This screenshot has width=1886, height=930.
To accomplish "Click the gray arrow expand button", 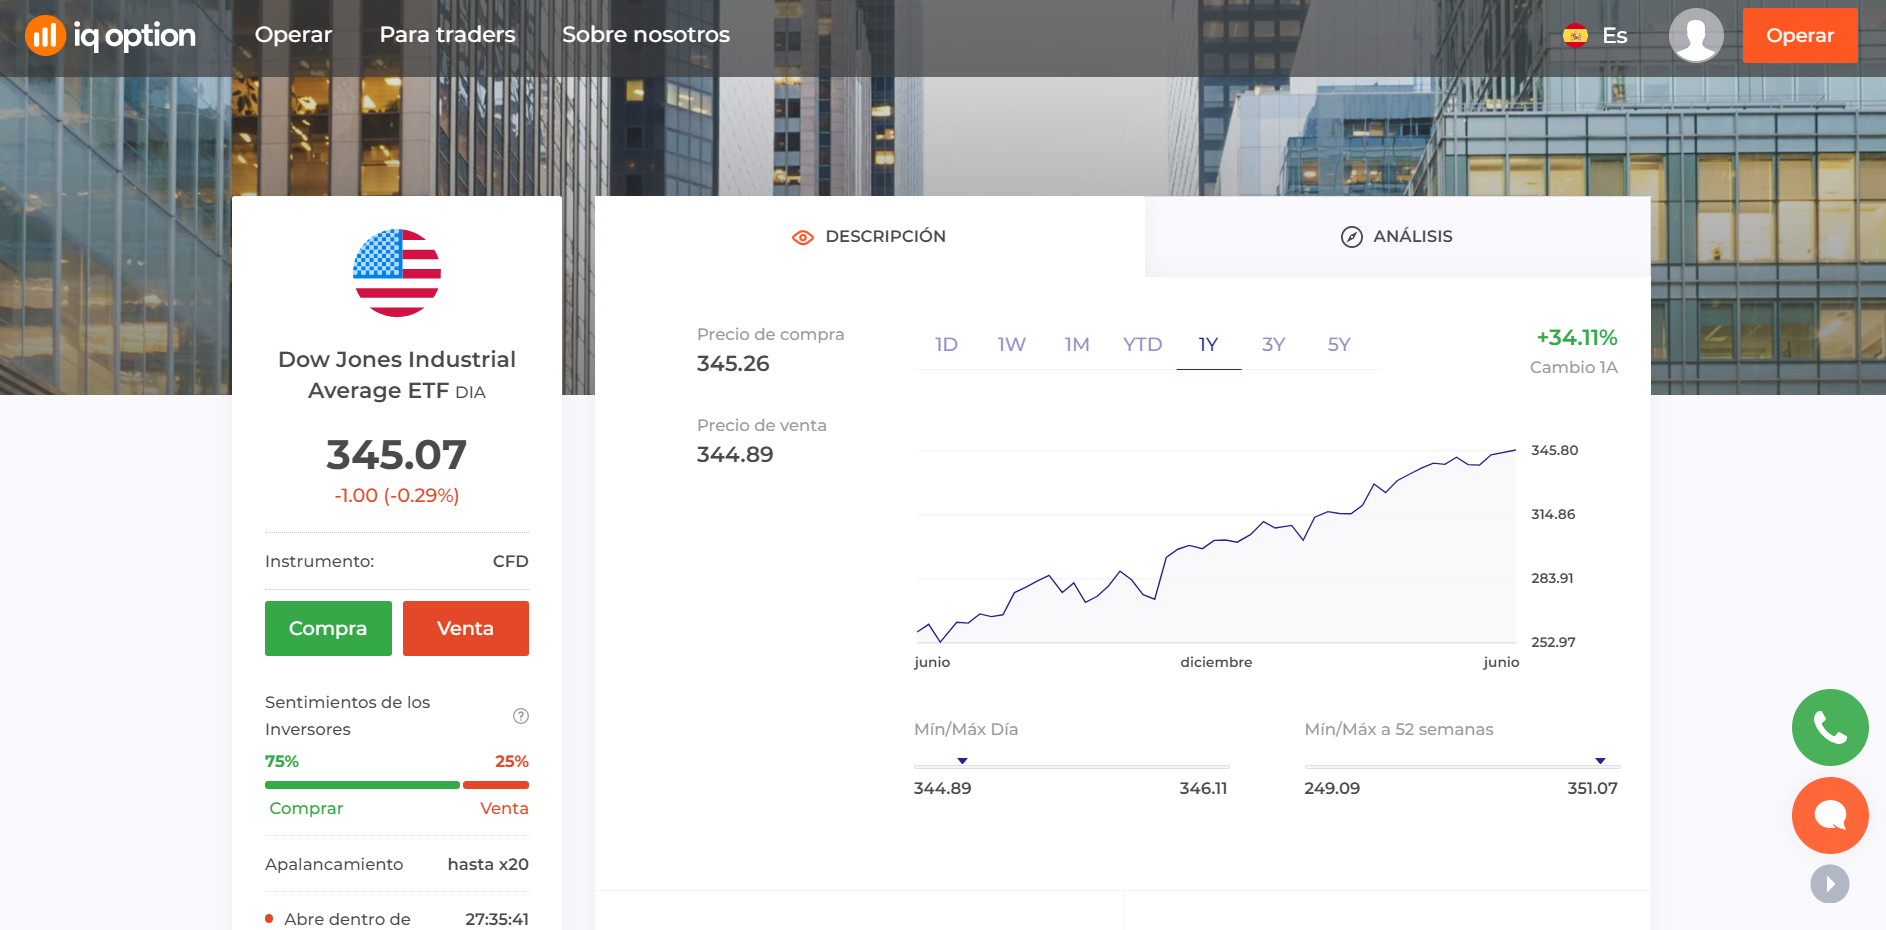I will point(1830,884).
